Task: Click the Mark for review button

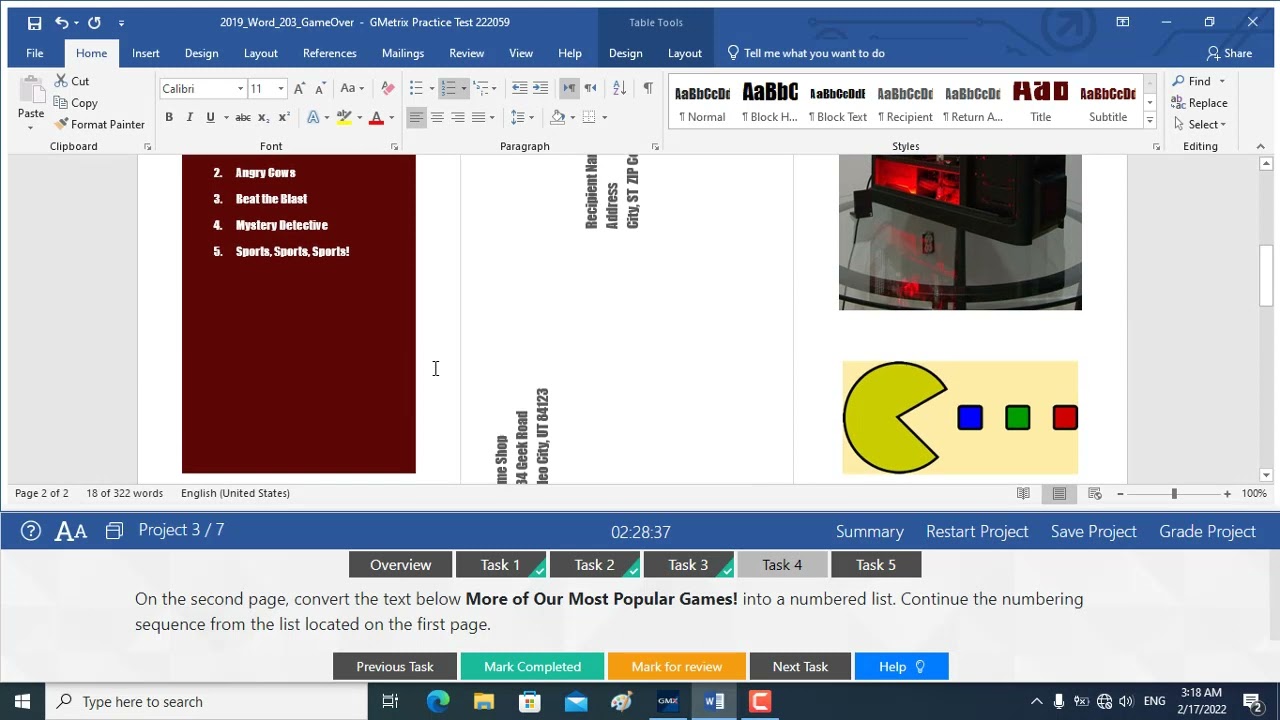Action: click(x=676, y=666)
